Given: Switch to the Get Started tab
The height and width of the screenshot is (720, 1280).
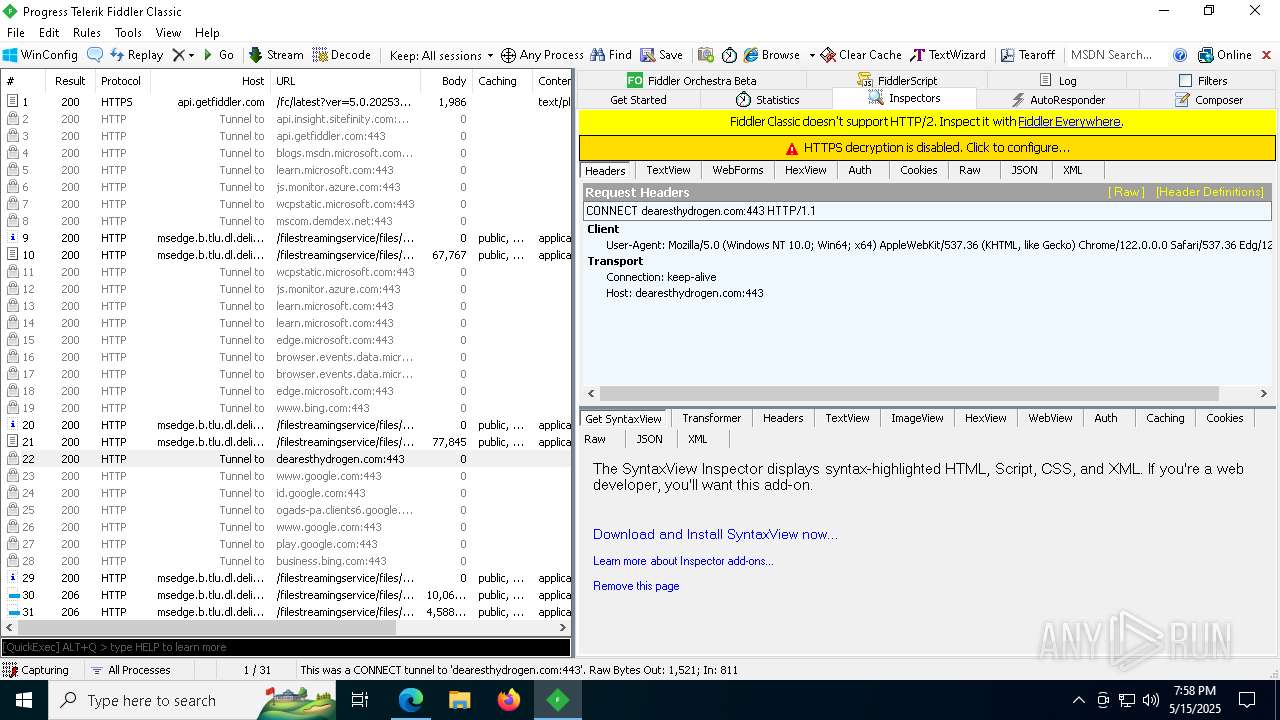Looking at the screenshot, I should 638,100.
